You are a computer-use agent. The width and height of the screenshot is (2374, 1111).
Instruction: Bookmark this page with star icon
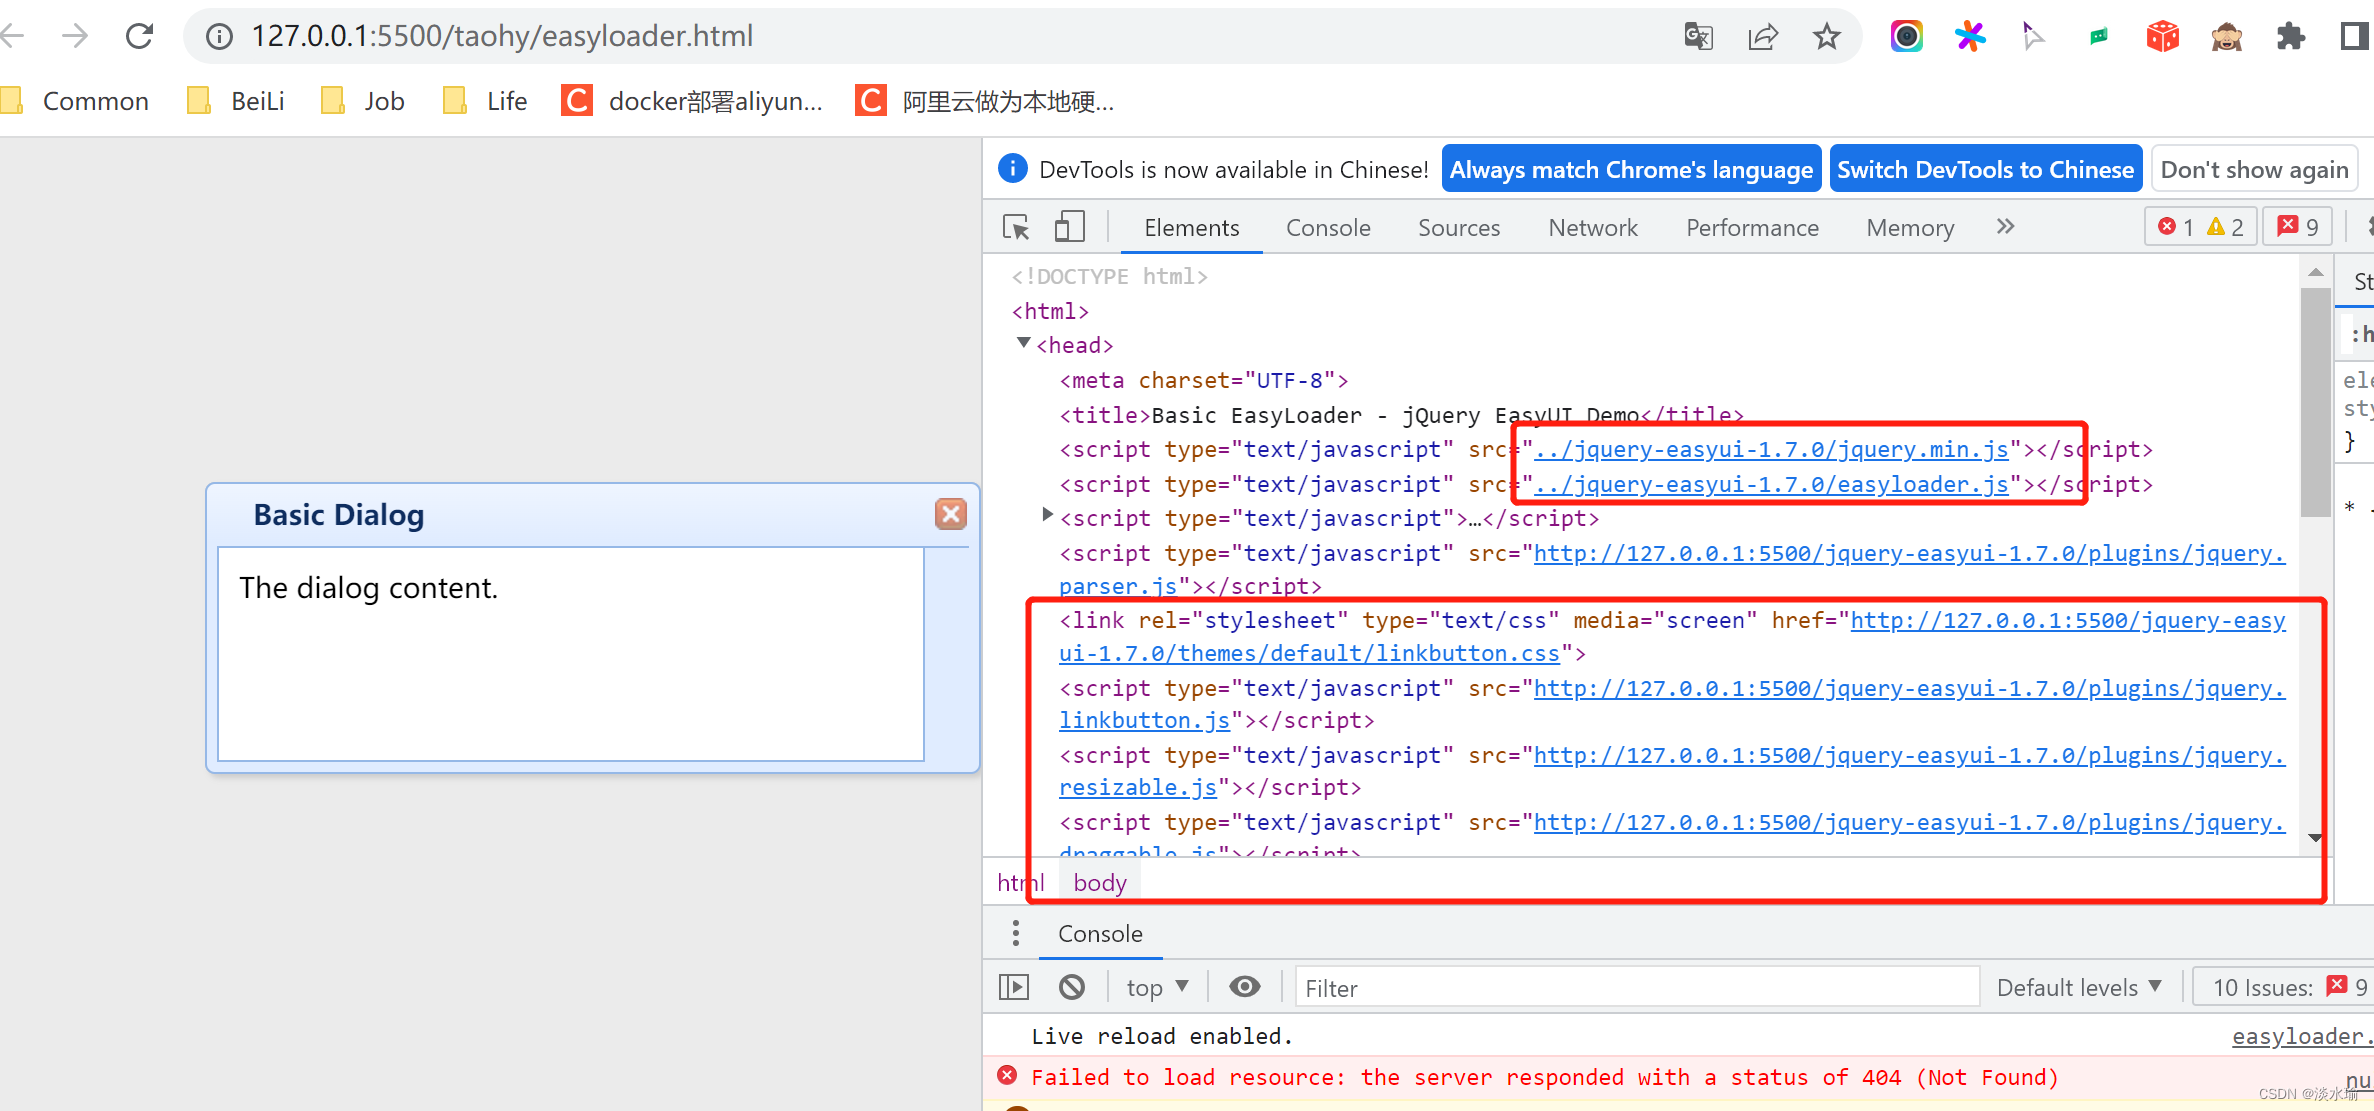[x=1827, y=37]
